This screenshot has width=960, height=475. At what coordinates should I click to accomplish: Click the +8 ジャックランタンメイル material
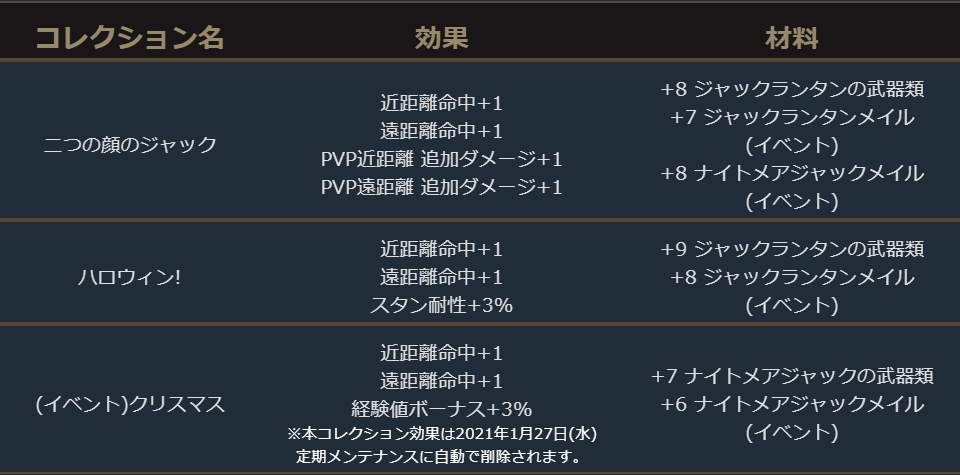[x=791, y=277]
